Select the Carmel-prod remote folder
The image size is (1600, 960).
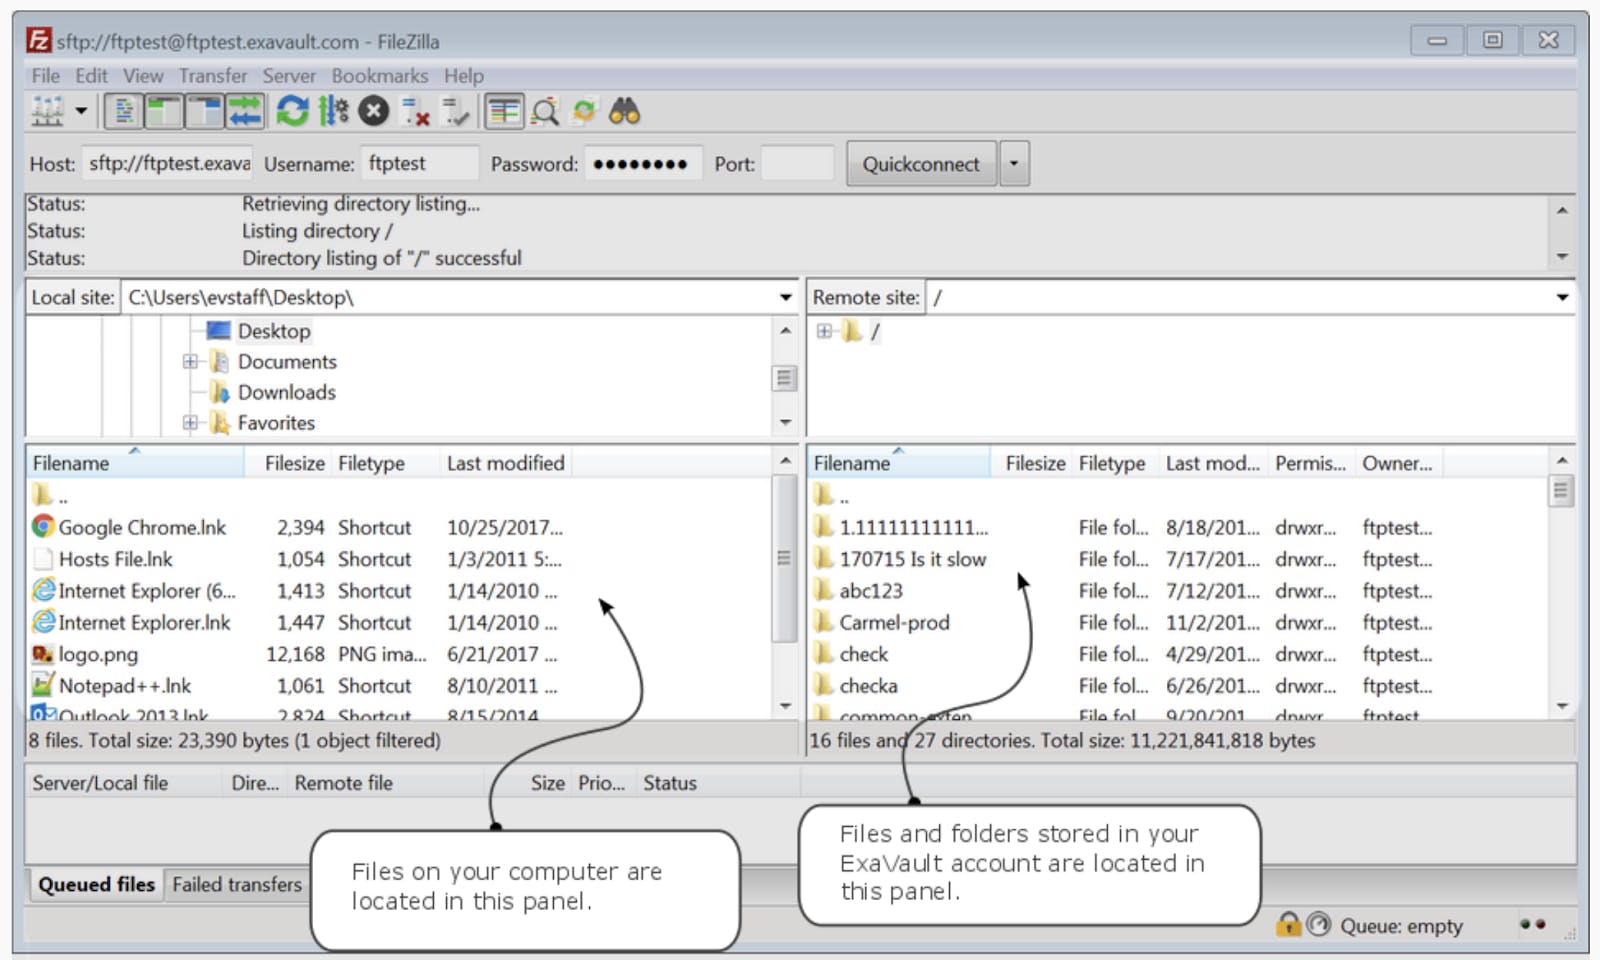tap(896, 622)
